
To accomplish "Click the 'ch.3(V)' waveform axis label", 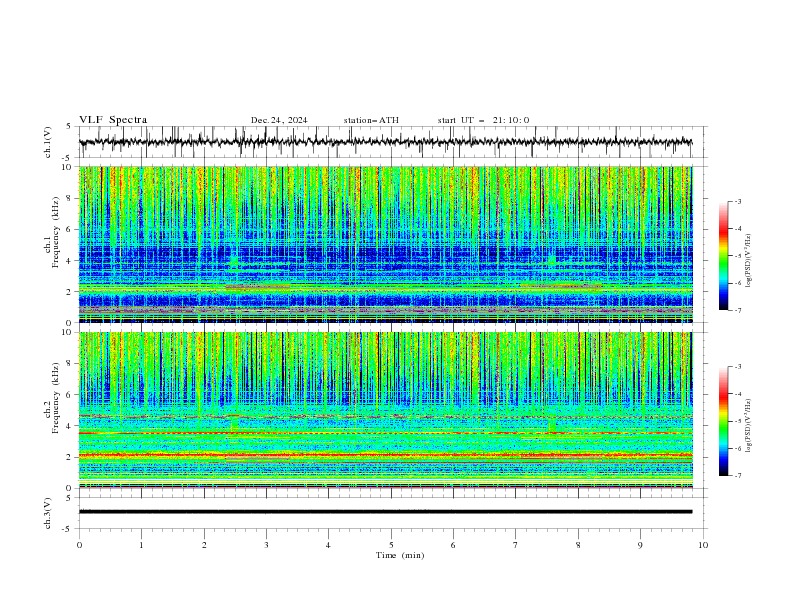I will point(48,513).
